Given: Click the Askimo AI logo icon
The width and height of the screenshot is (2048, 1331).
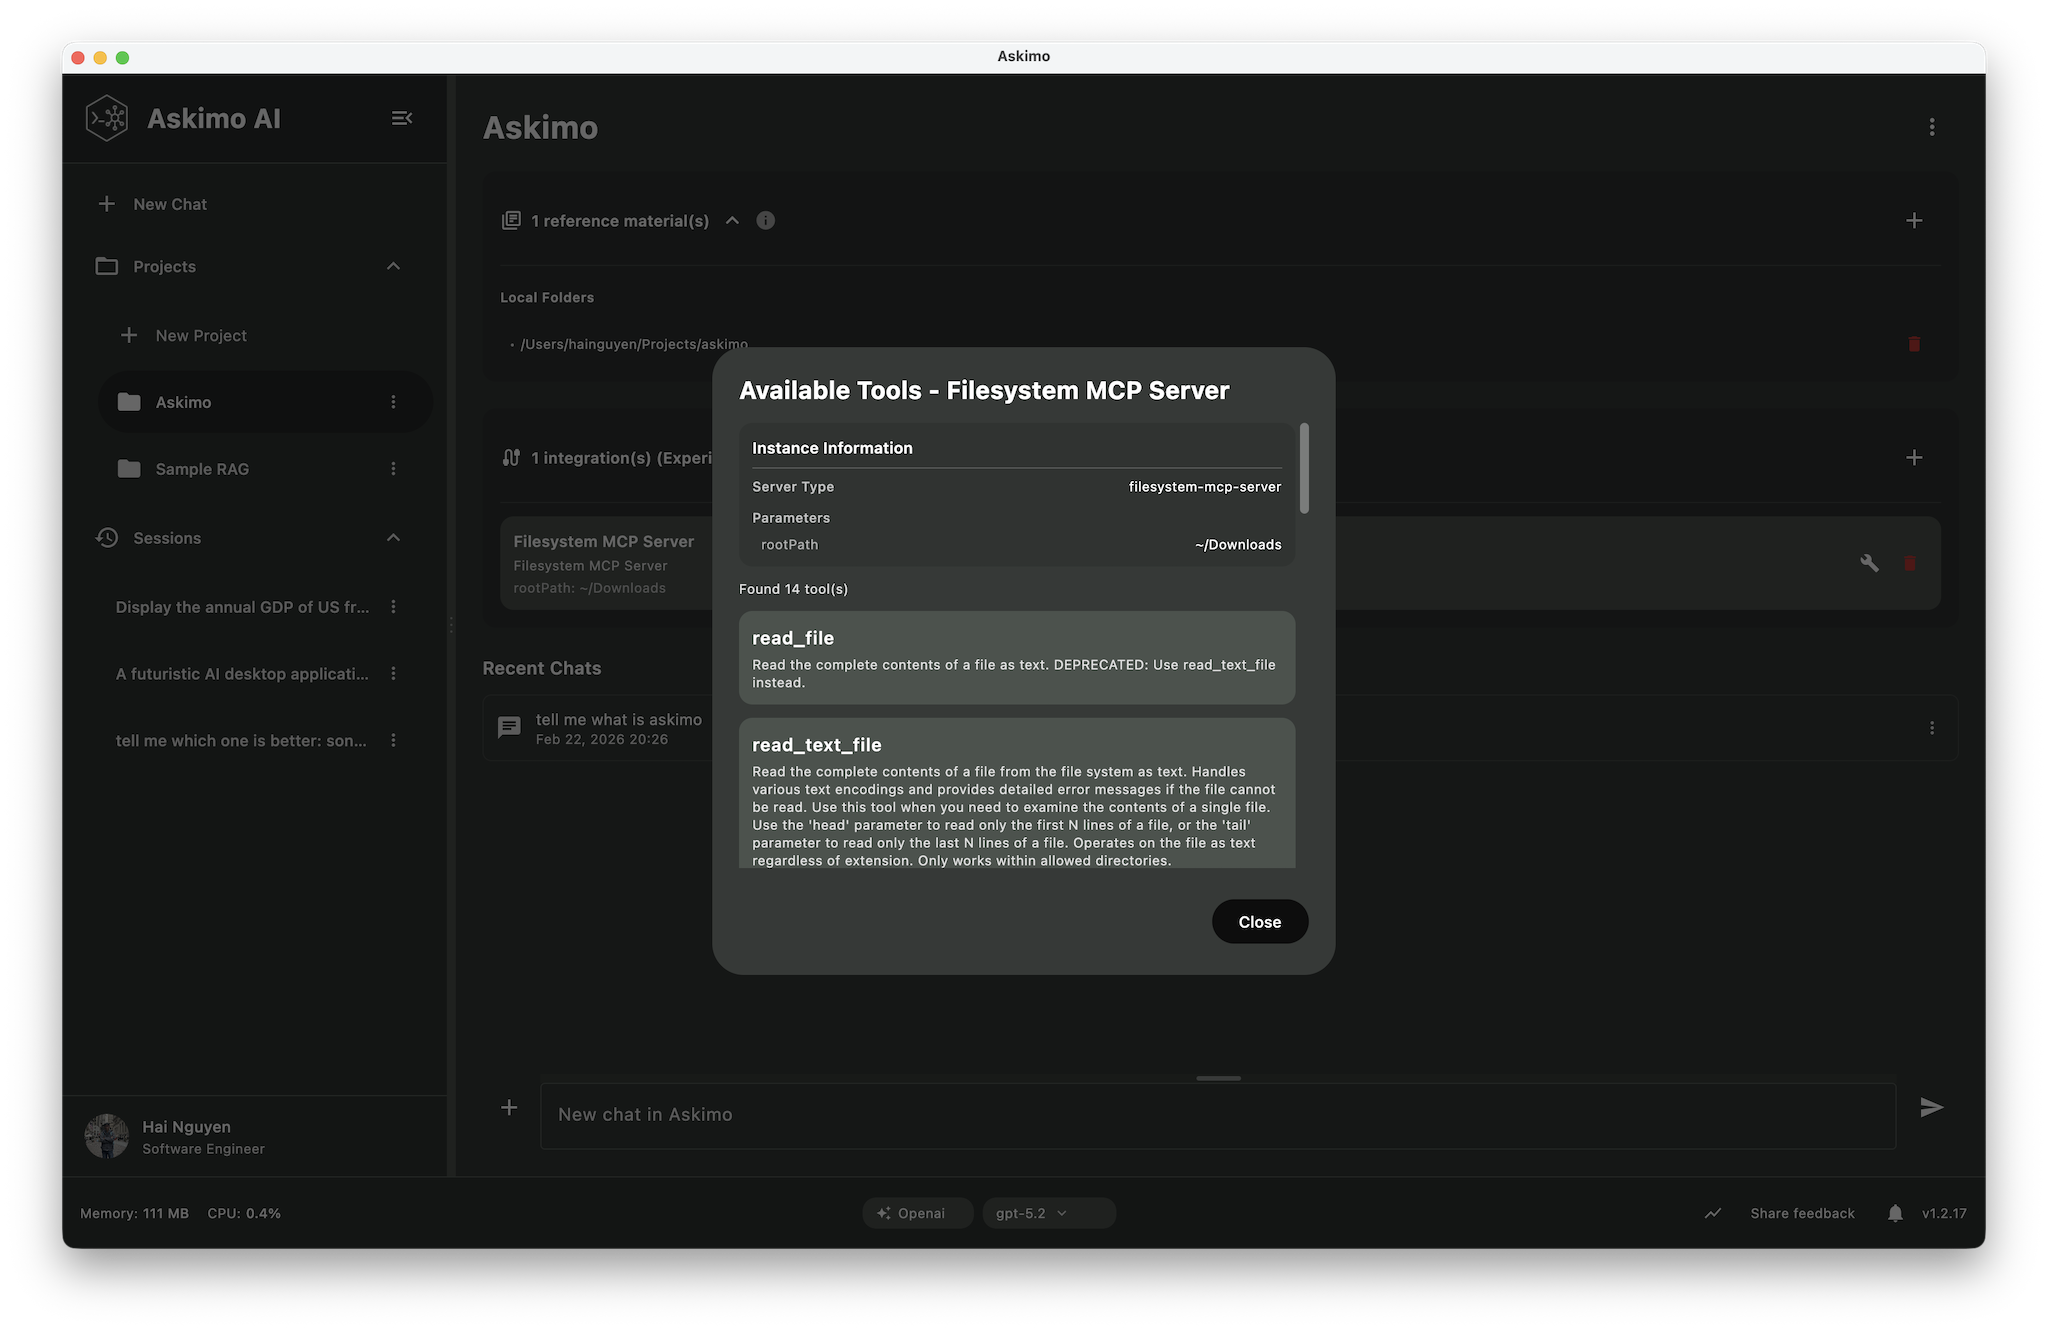Looking at the screenshot, I should [x=107, y=118].
